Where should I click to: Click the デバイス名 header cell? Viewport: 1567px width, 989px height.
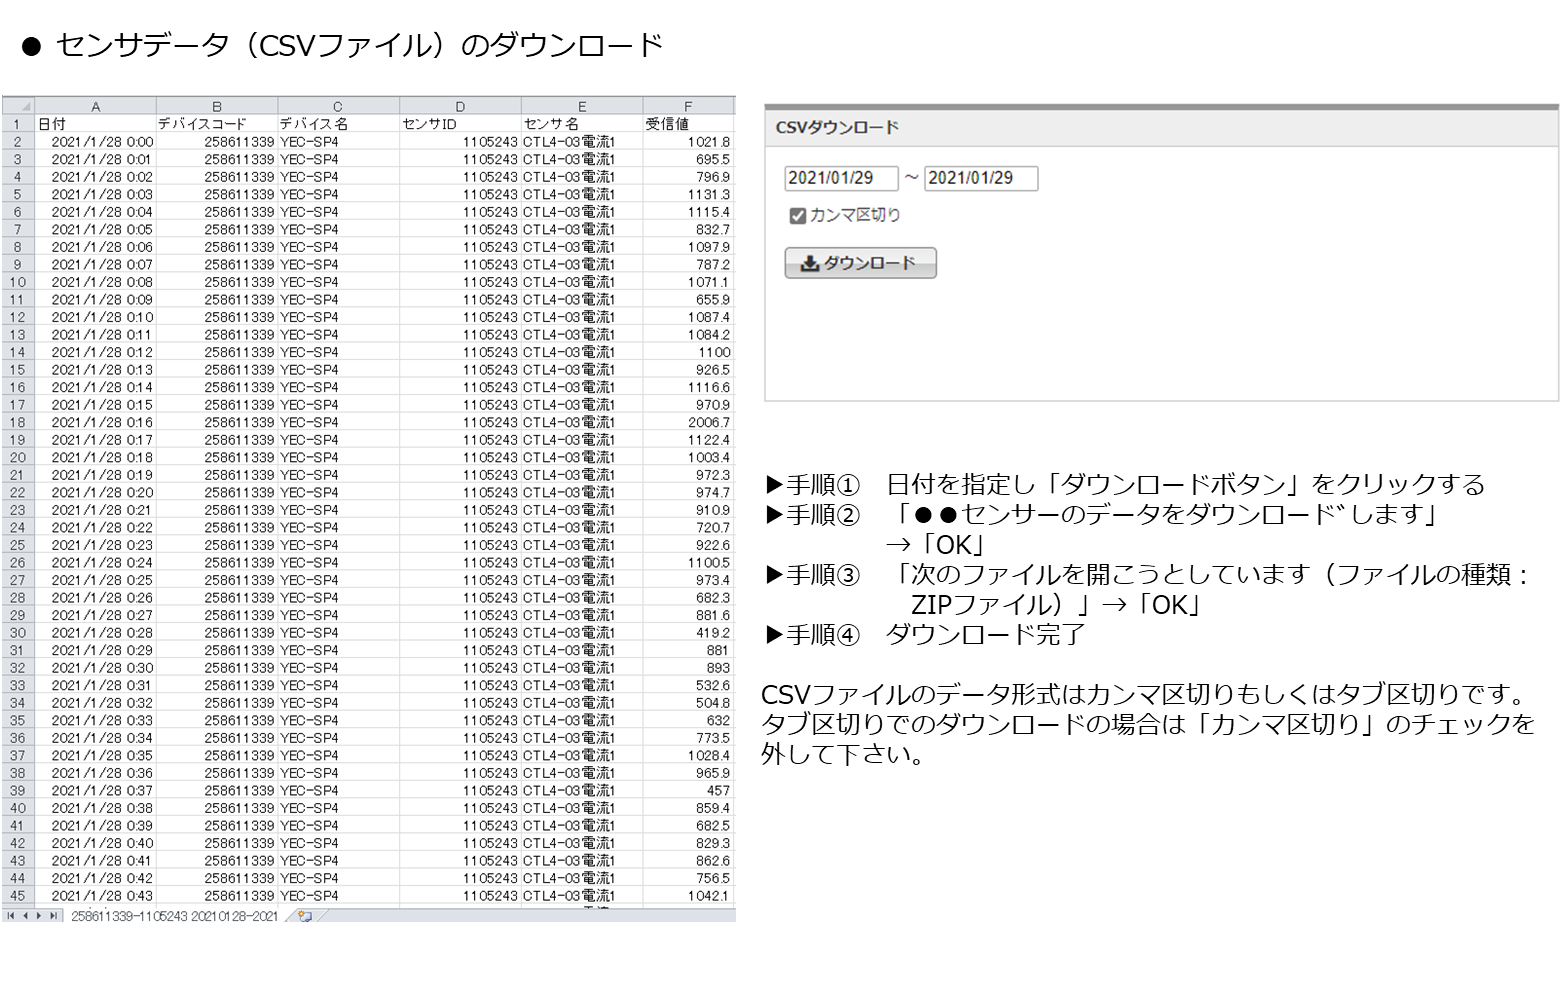pyautogui.click(x=338, y=124)
